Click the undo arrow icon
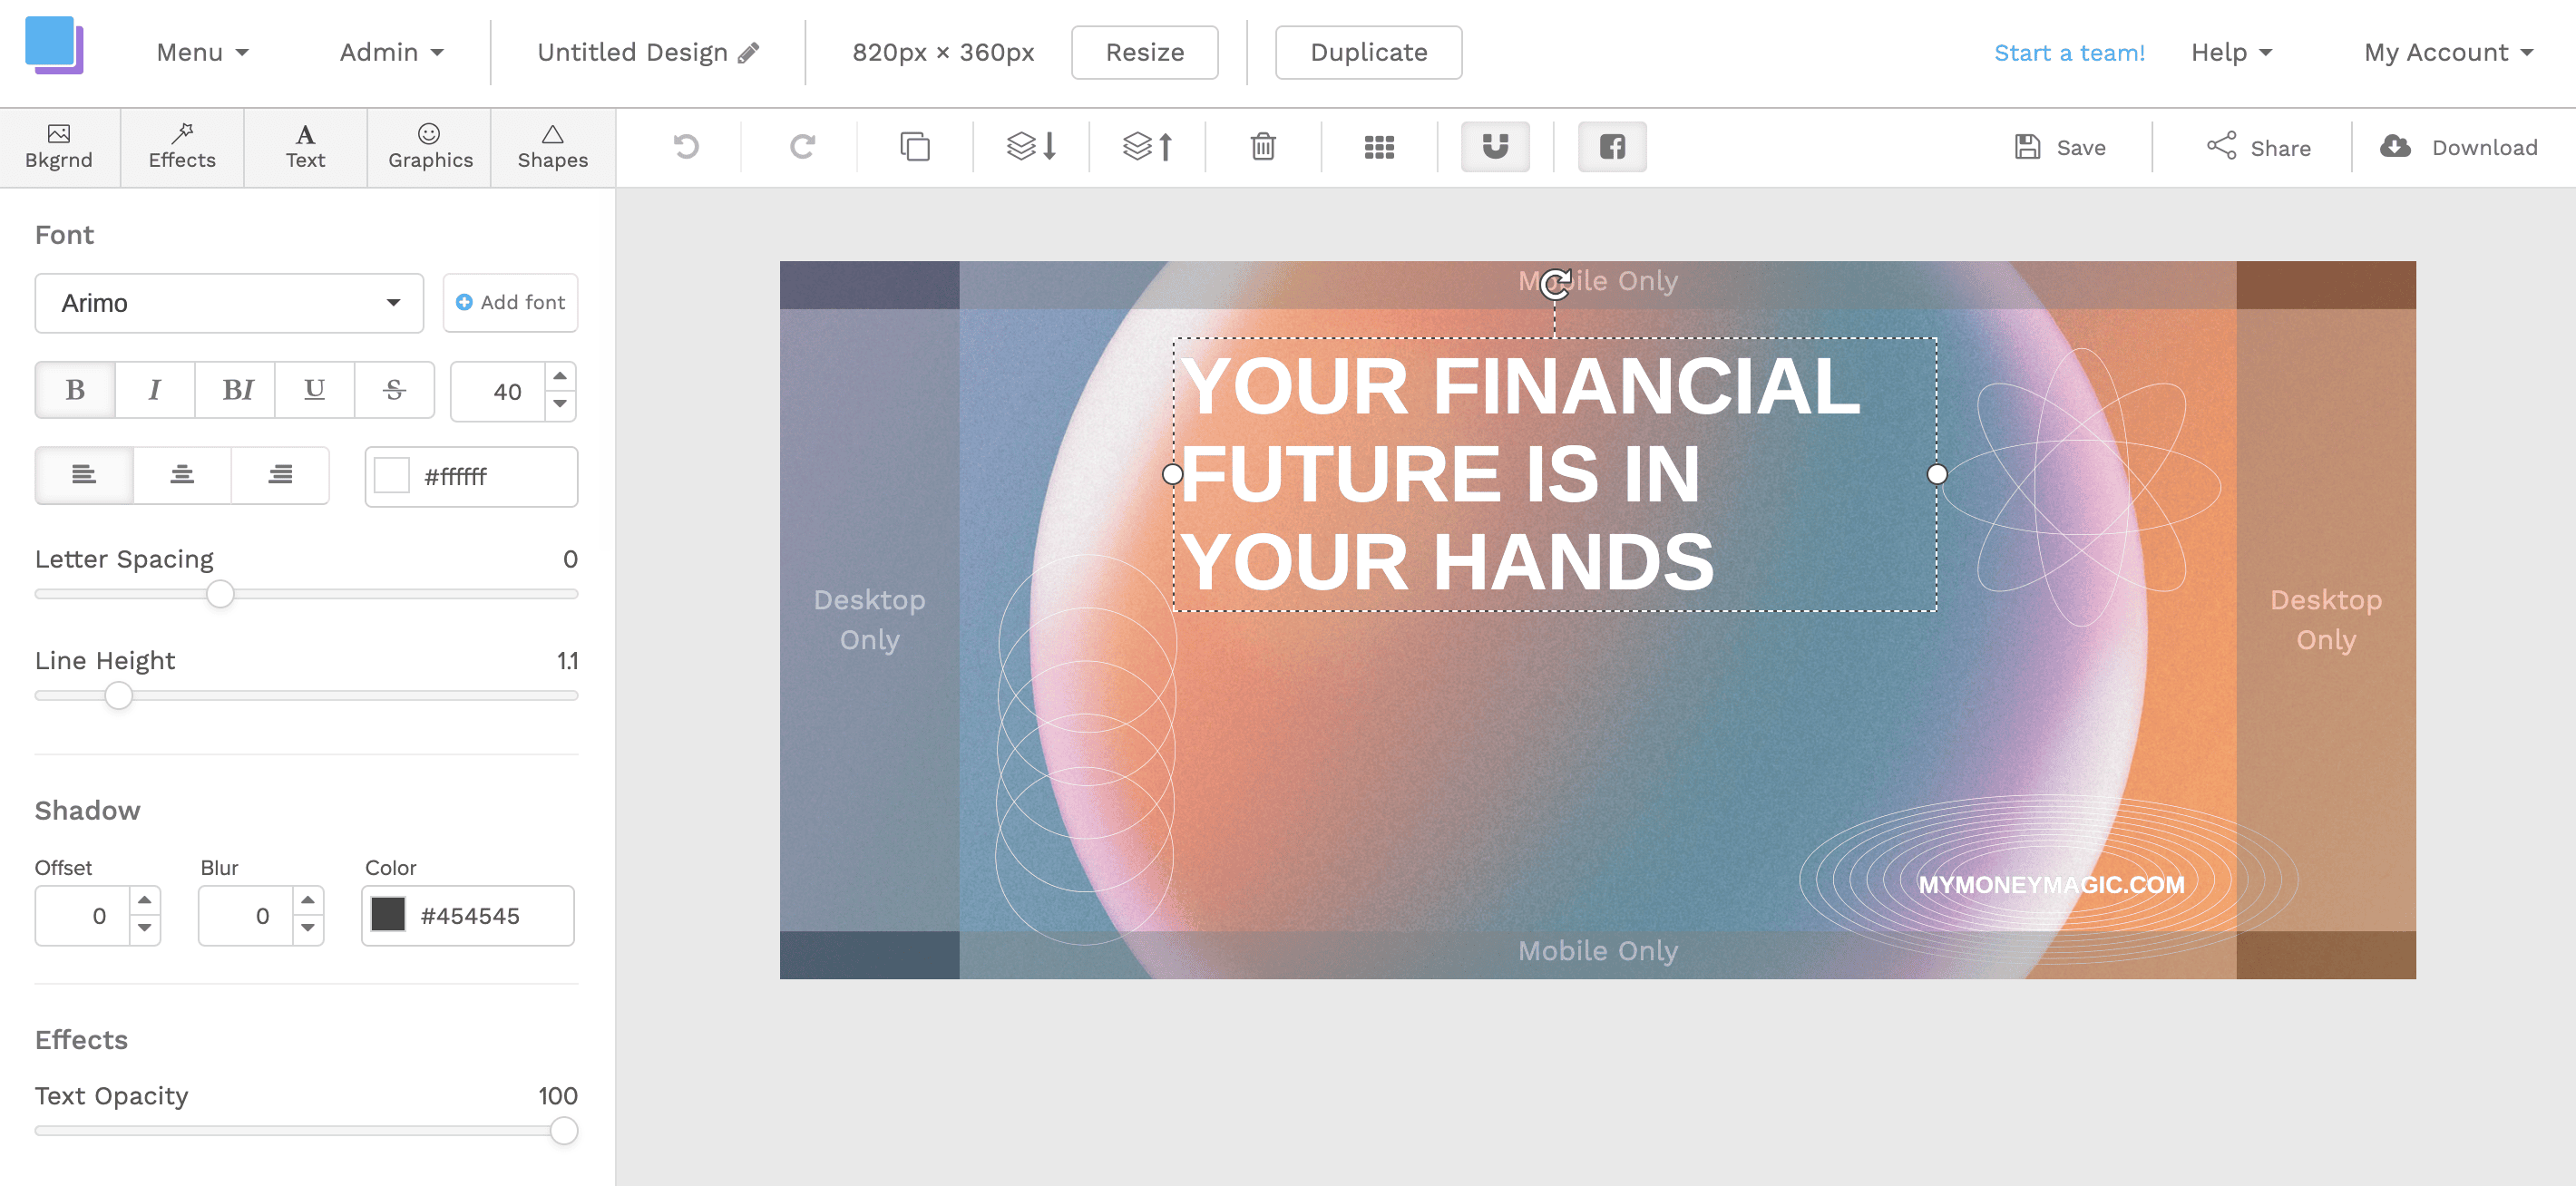This screenshot has width=2576, height=1186. point(688,146)
